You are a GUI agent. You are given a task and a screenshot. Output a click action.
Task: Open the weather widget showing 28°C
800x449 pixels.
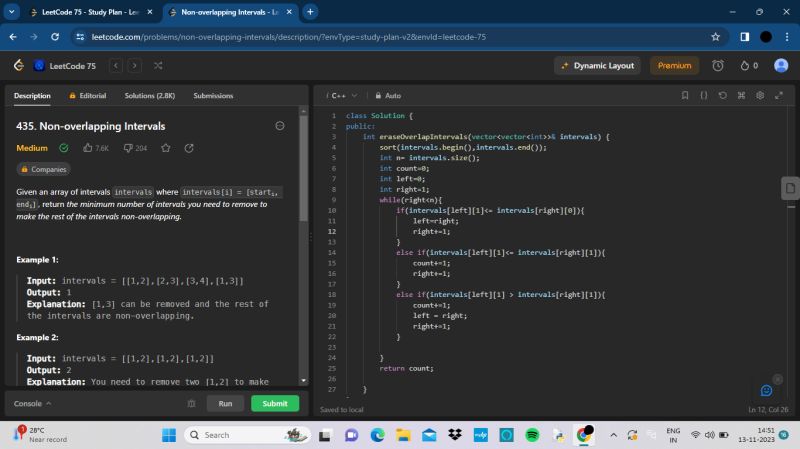[40, 435]
